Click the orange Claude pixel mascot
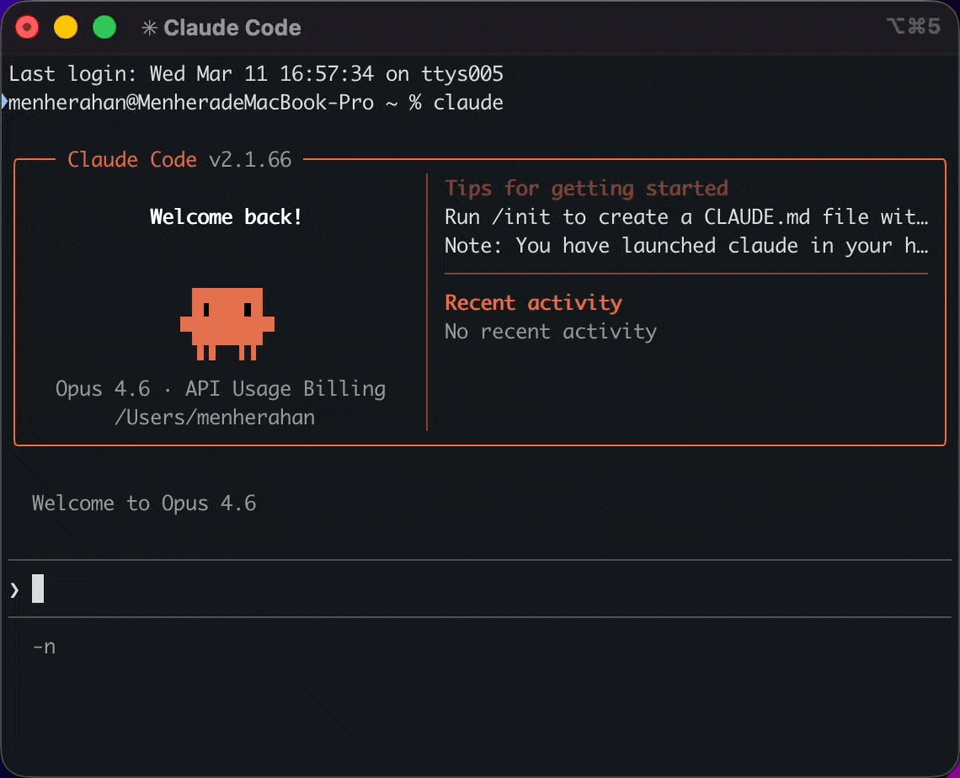This screenshot has width=960, height=778. coord(227,324)
